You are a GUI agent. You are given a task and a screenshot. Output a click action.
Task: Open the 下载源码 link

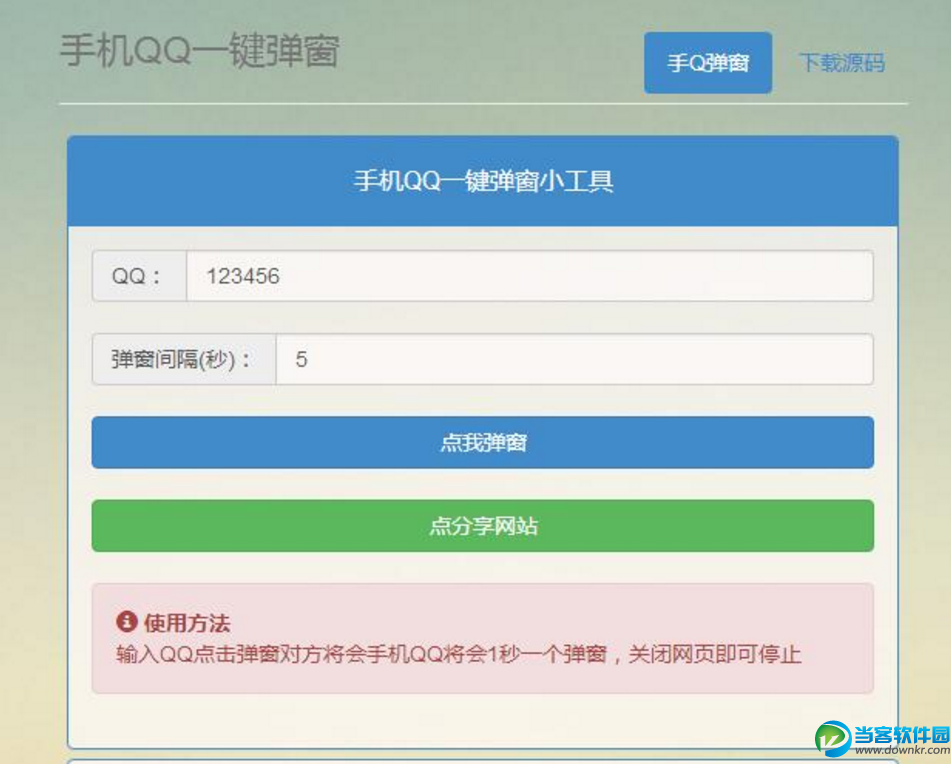click(x=842, y=62)
